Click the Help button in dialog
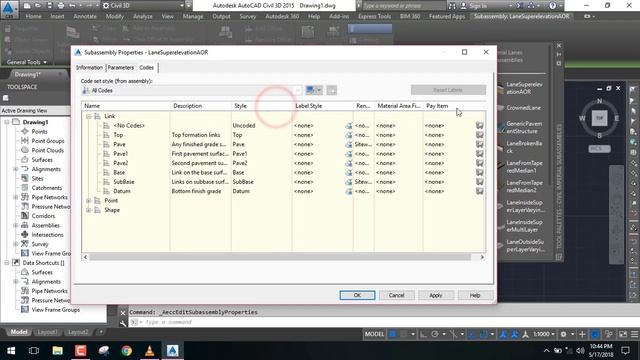The image size is (640, 360). (x=475, y=295)
